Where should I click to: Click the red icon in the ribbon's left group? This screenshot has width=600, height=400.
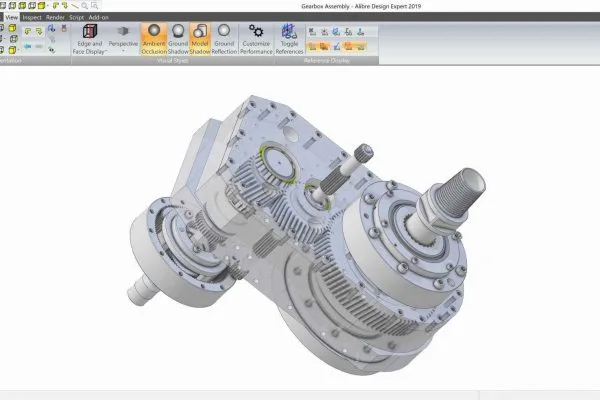point(64,28)
